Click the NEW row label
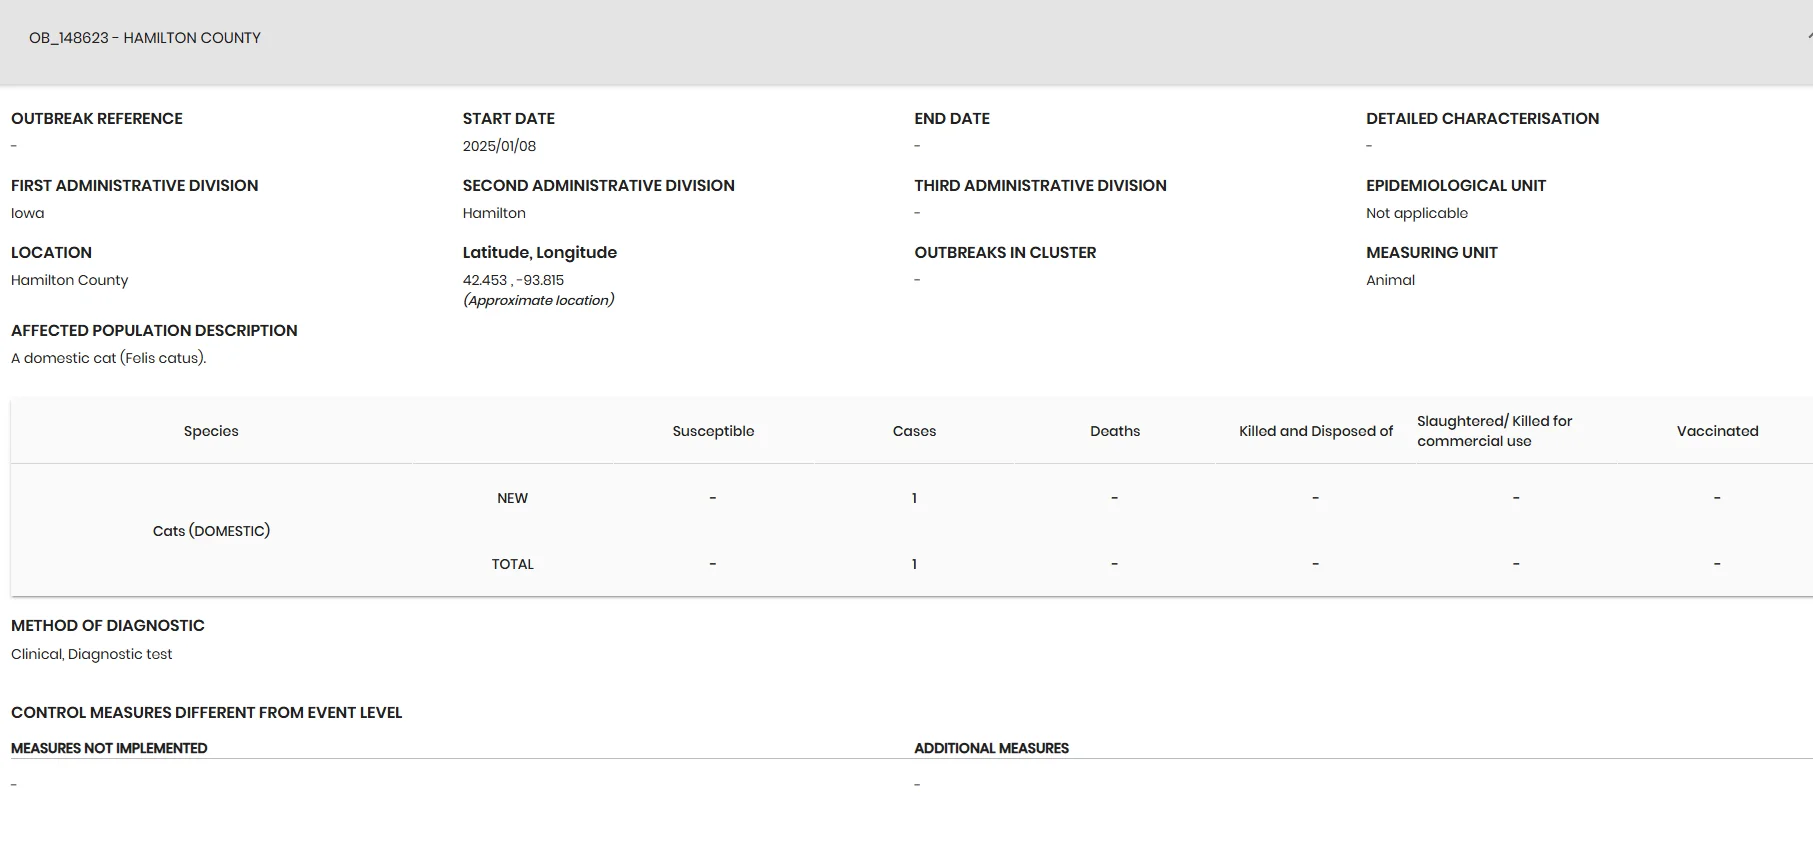1813x841 pixels. [512, 498]
